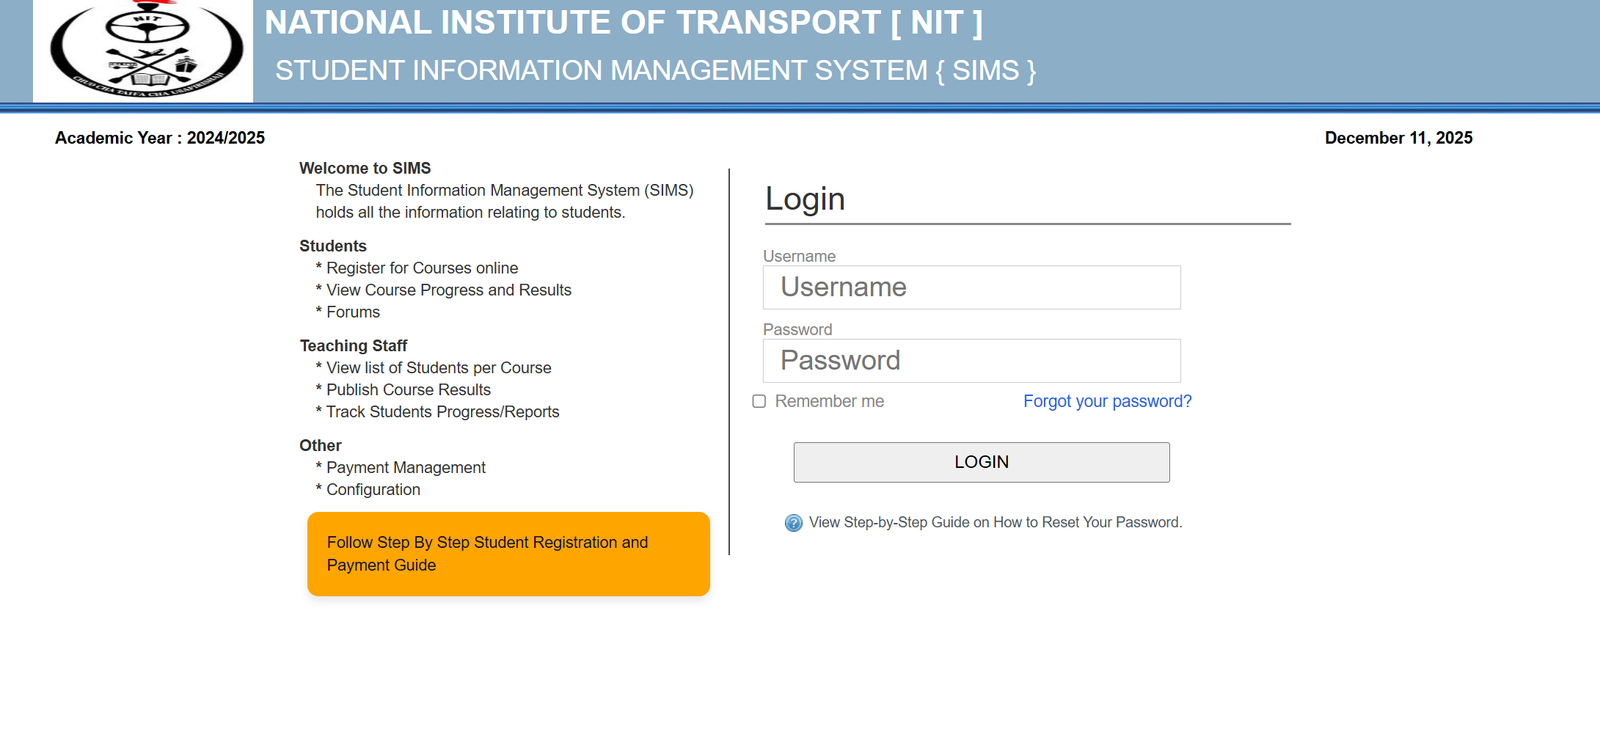
Task: Focus the Username input field
Action: (x=971, y=288)
